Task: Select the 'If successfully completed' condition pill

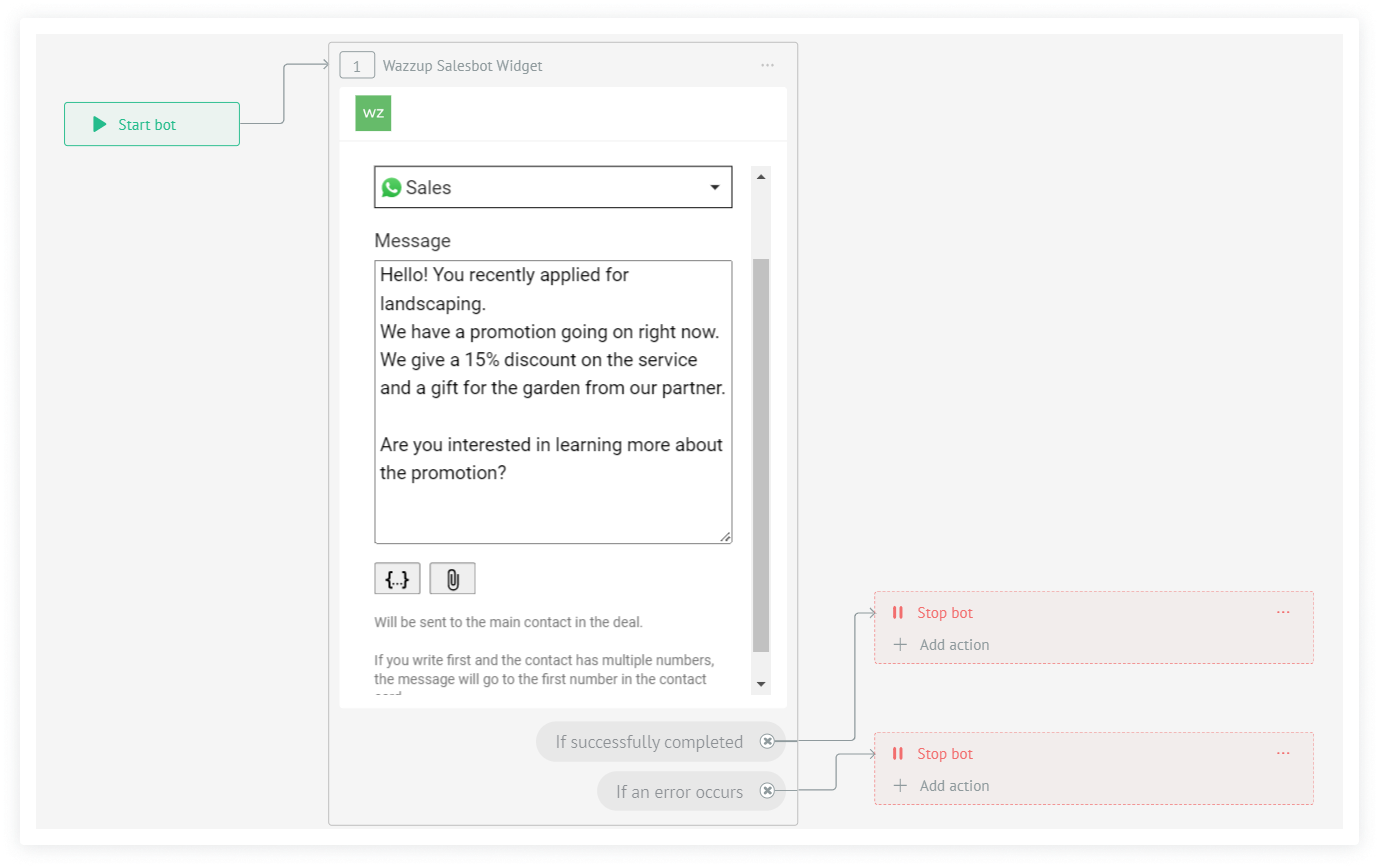Action: pyautogui.click(x=661, y=742)
